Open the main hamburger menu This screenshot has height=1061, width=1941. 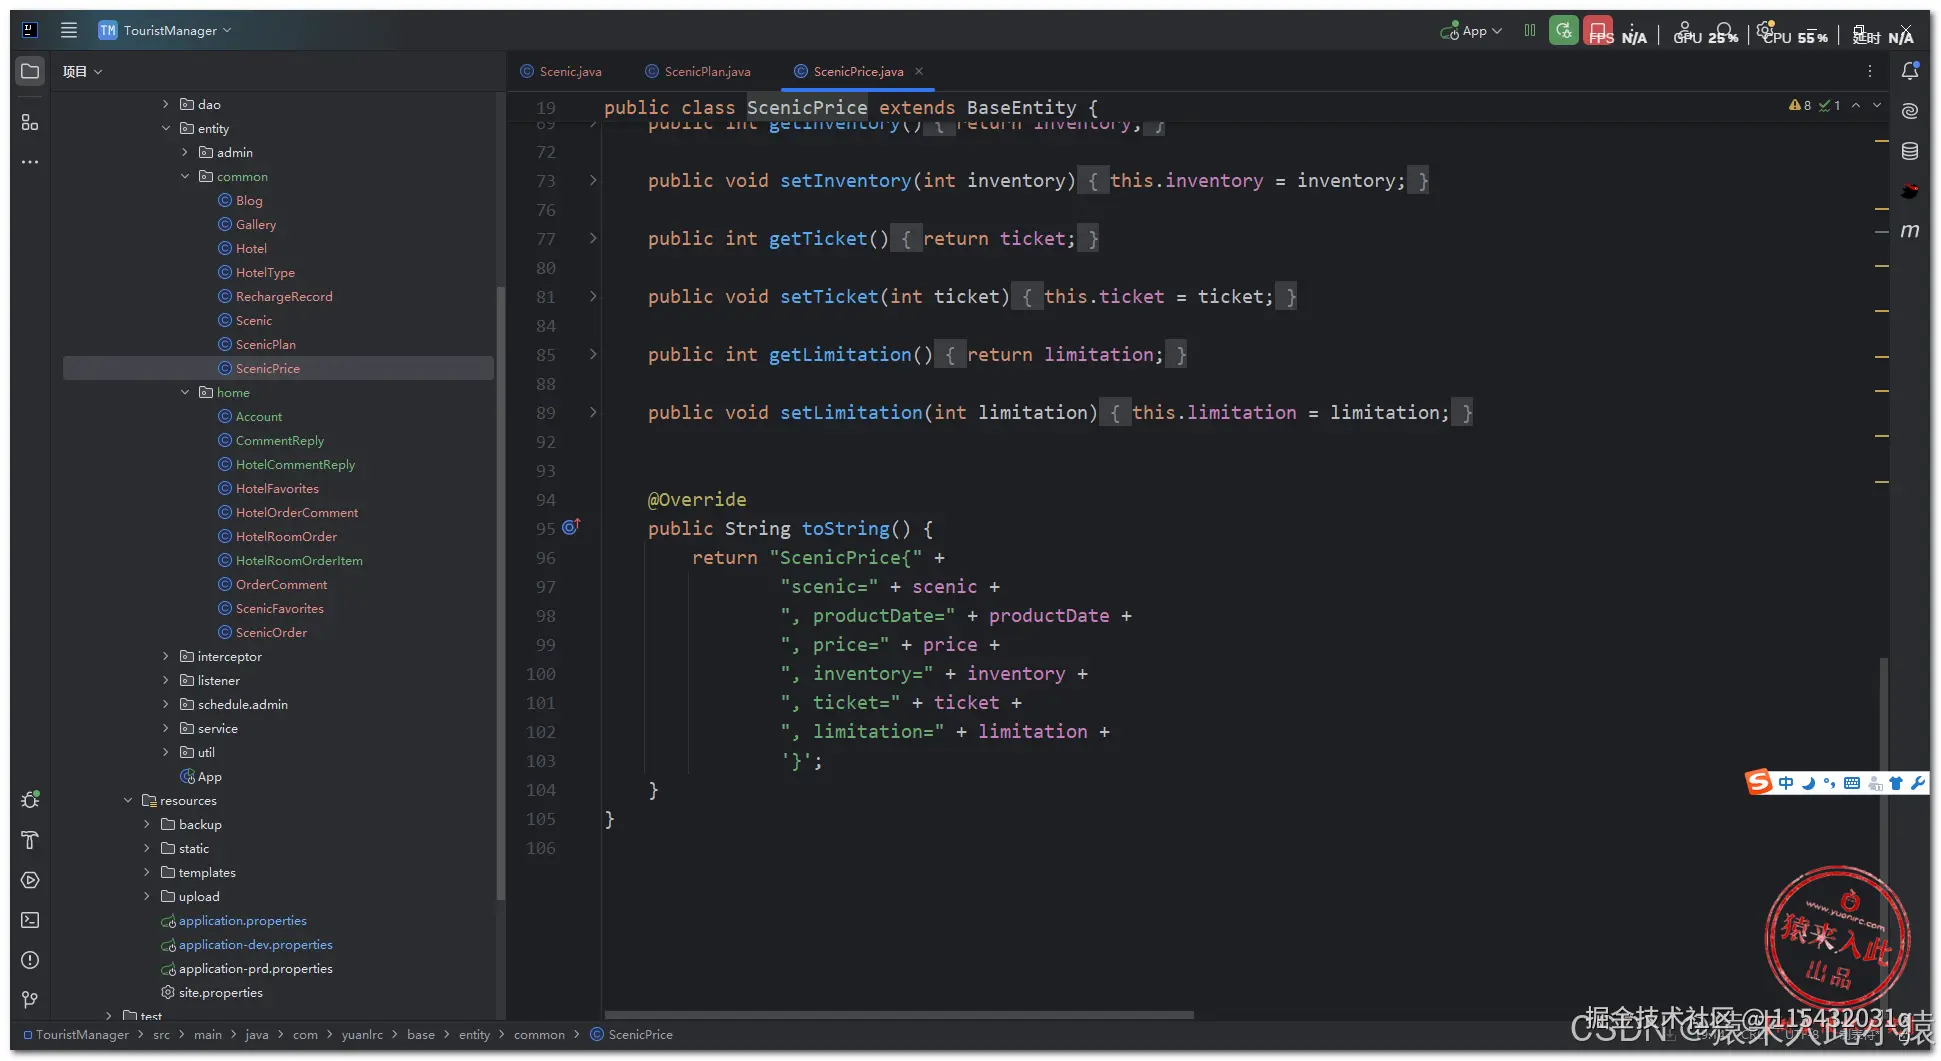(69, 30)
